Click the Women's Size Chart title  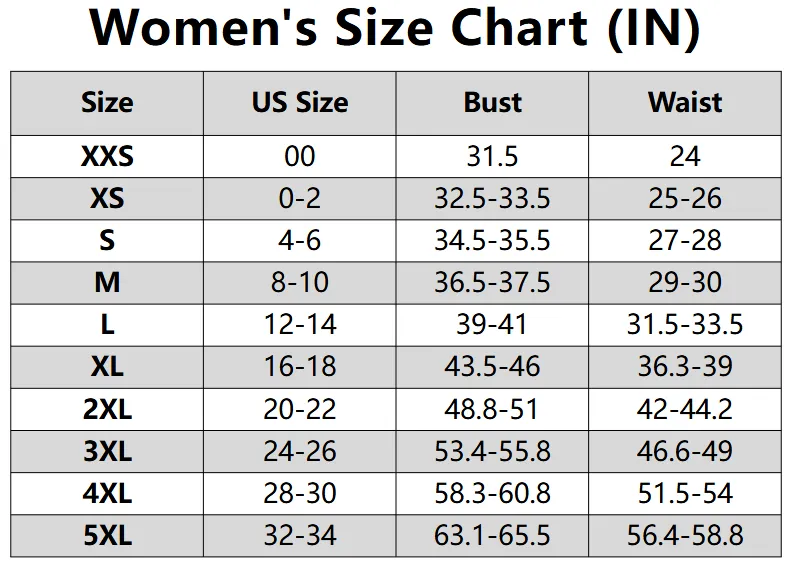click(395, 30)
